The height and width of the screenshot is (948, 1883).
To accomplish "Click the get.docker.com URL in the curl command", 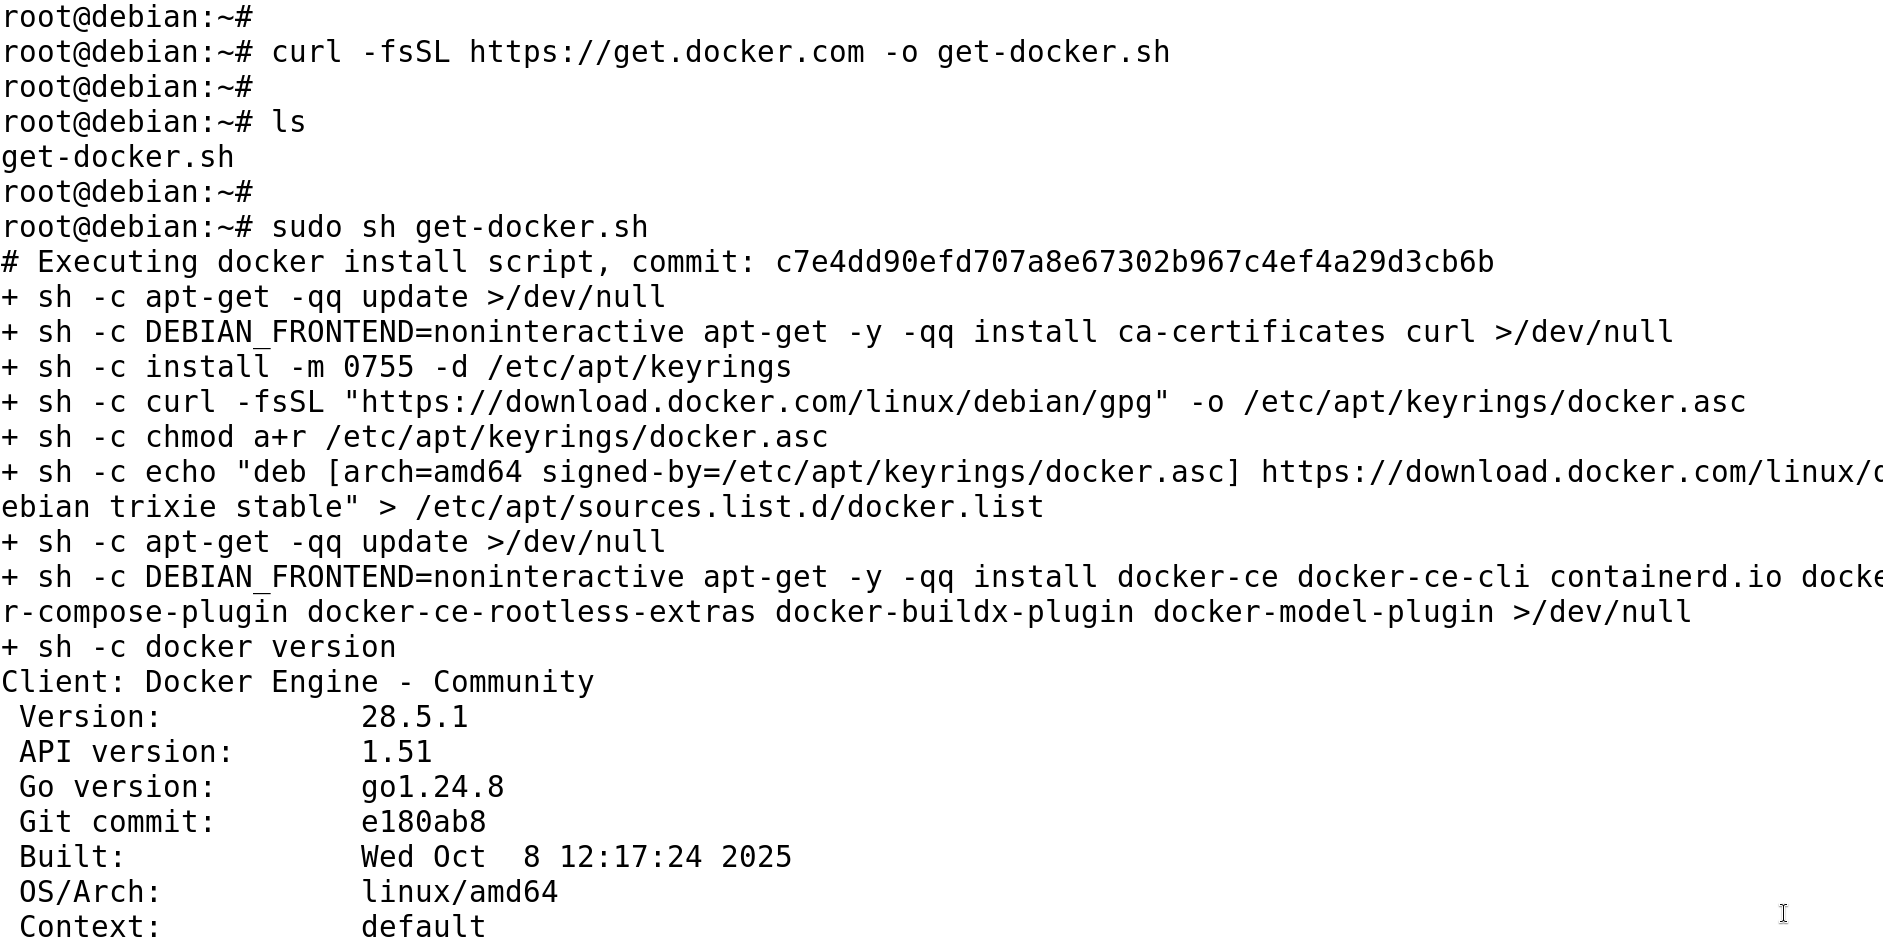I will point(666,52).
